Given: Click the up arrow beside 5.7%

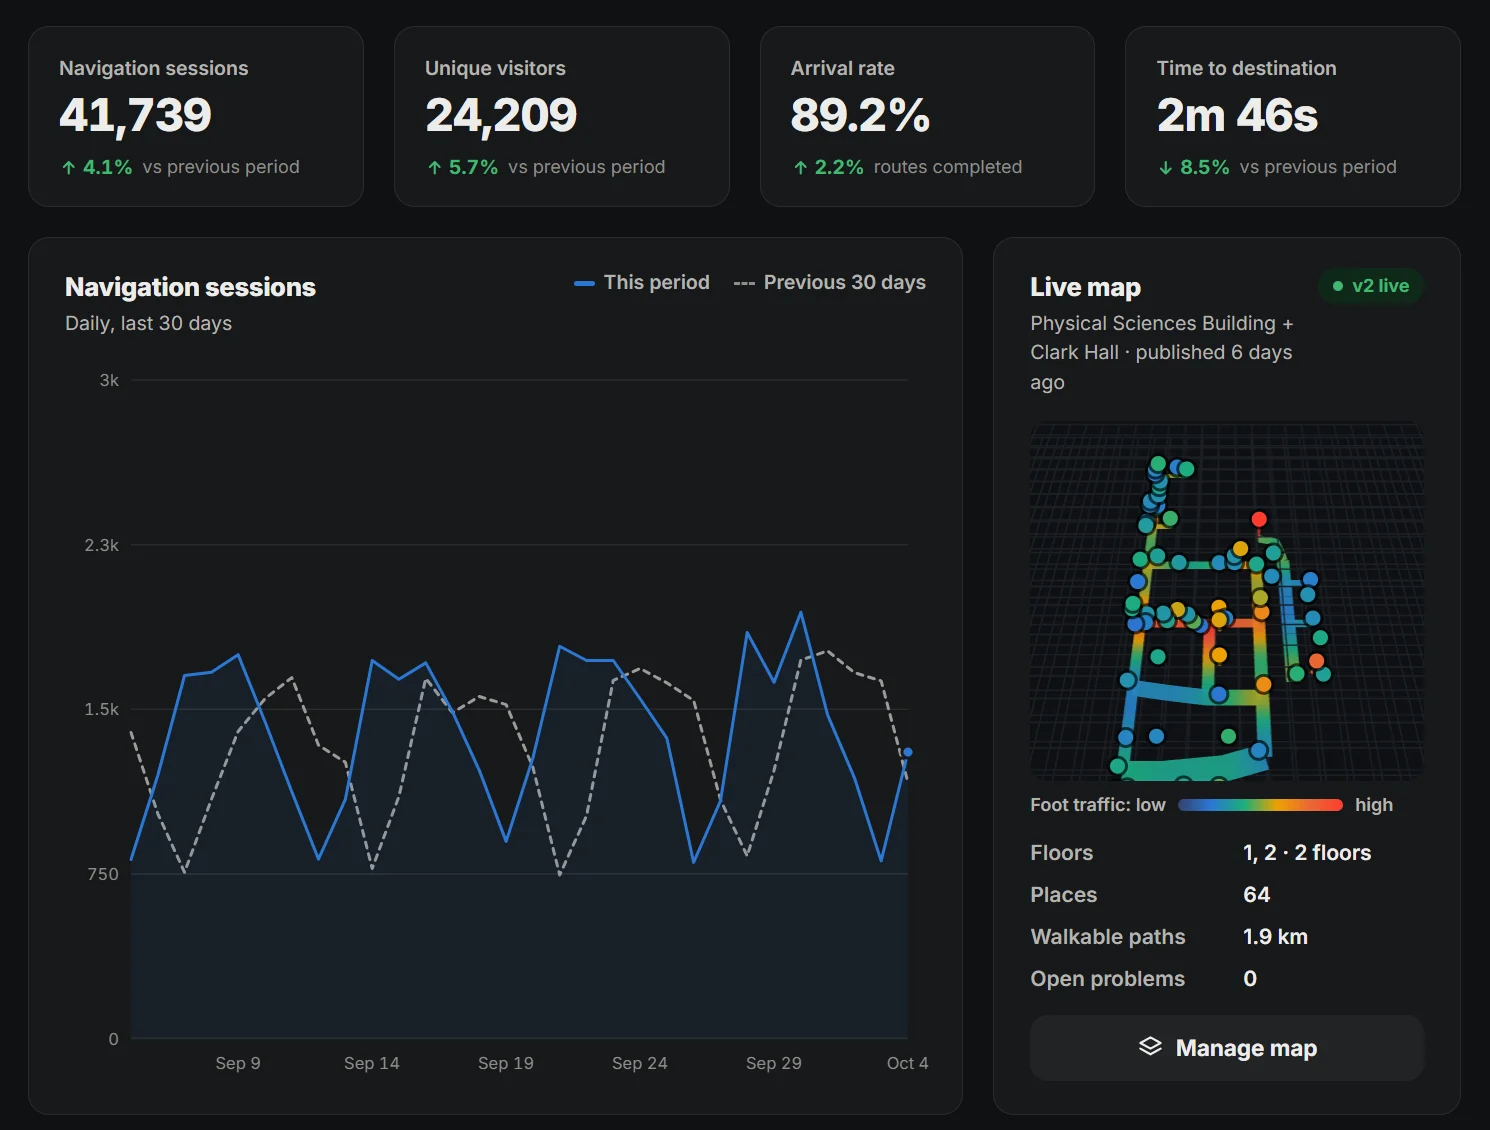Looking at the screenshot, I should [x=435, y=168].
